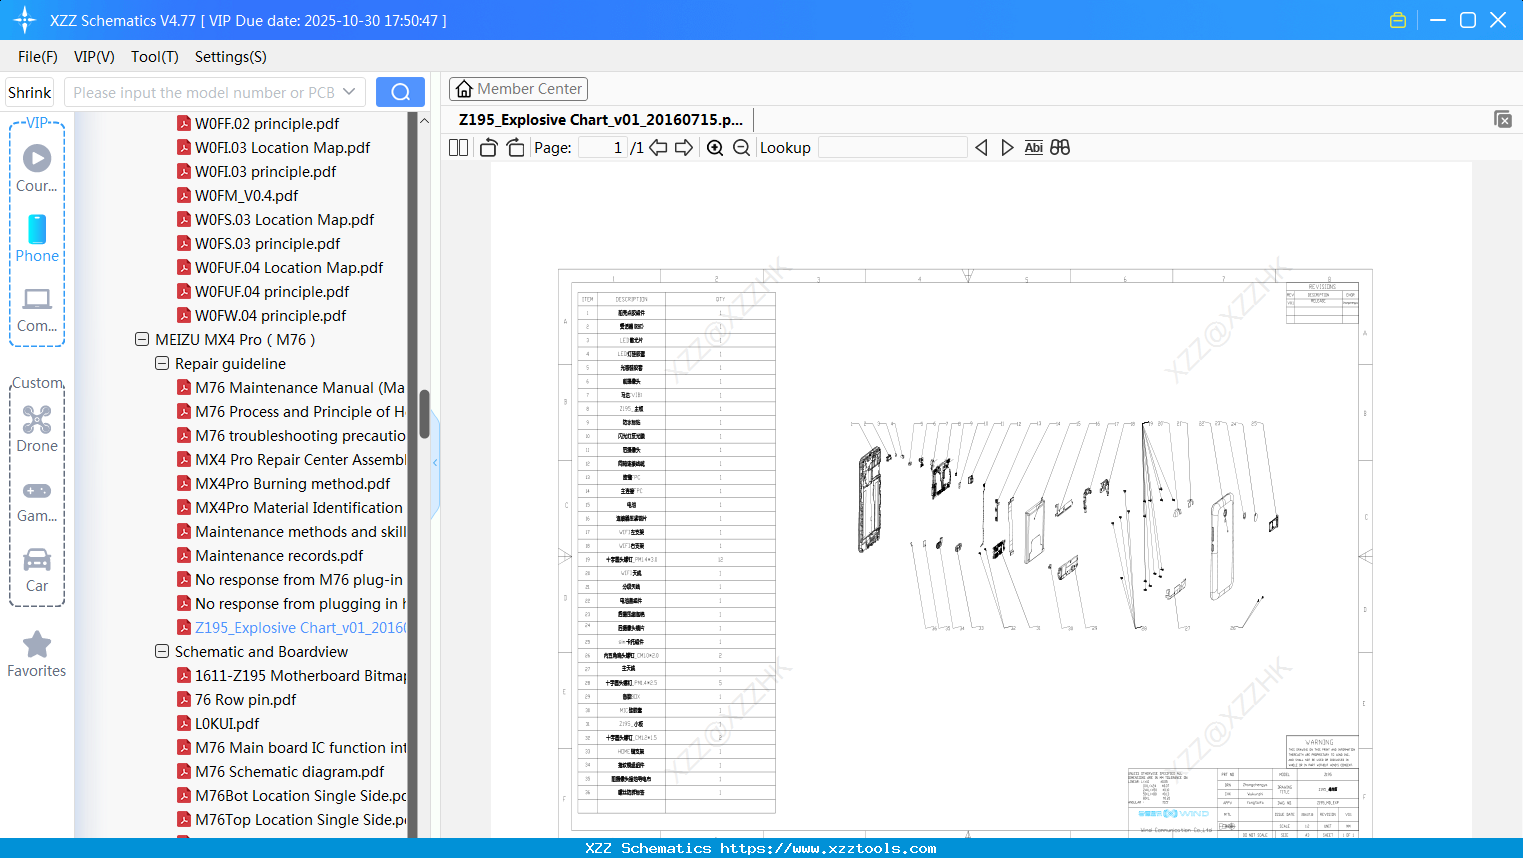Click the Lookup text field
Image resolution: width=1523 pixels, height=858 pixels.
pos(893,148)
